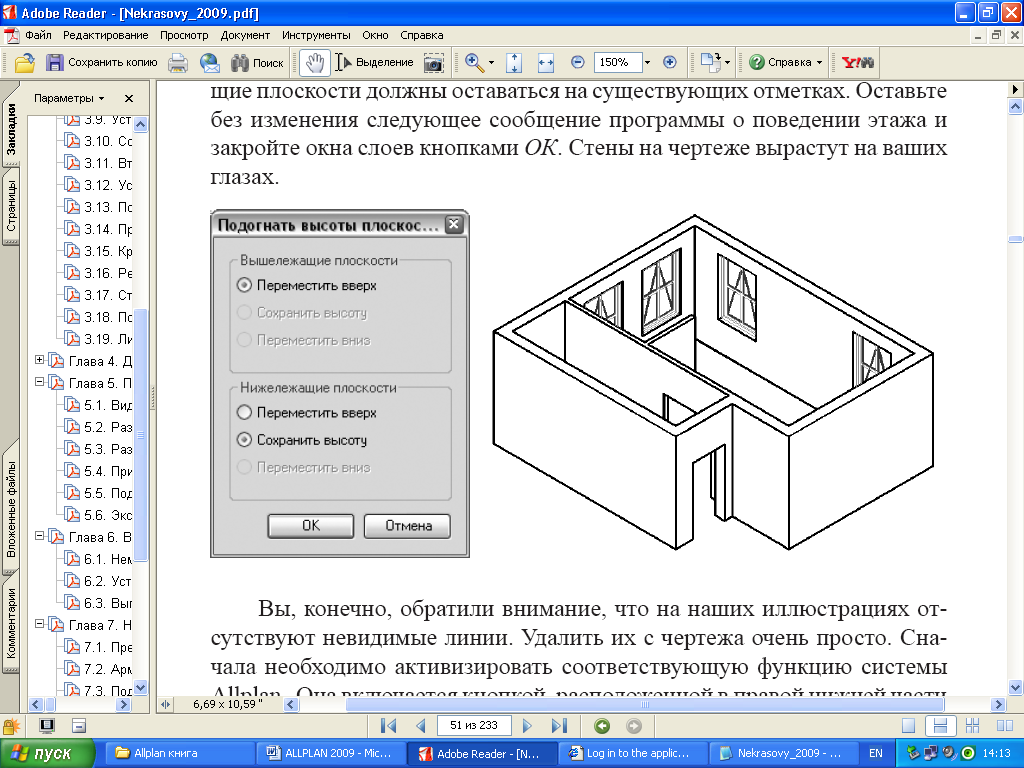Click the document vertical scroll thumb

(1016, 239)
